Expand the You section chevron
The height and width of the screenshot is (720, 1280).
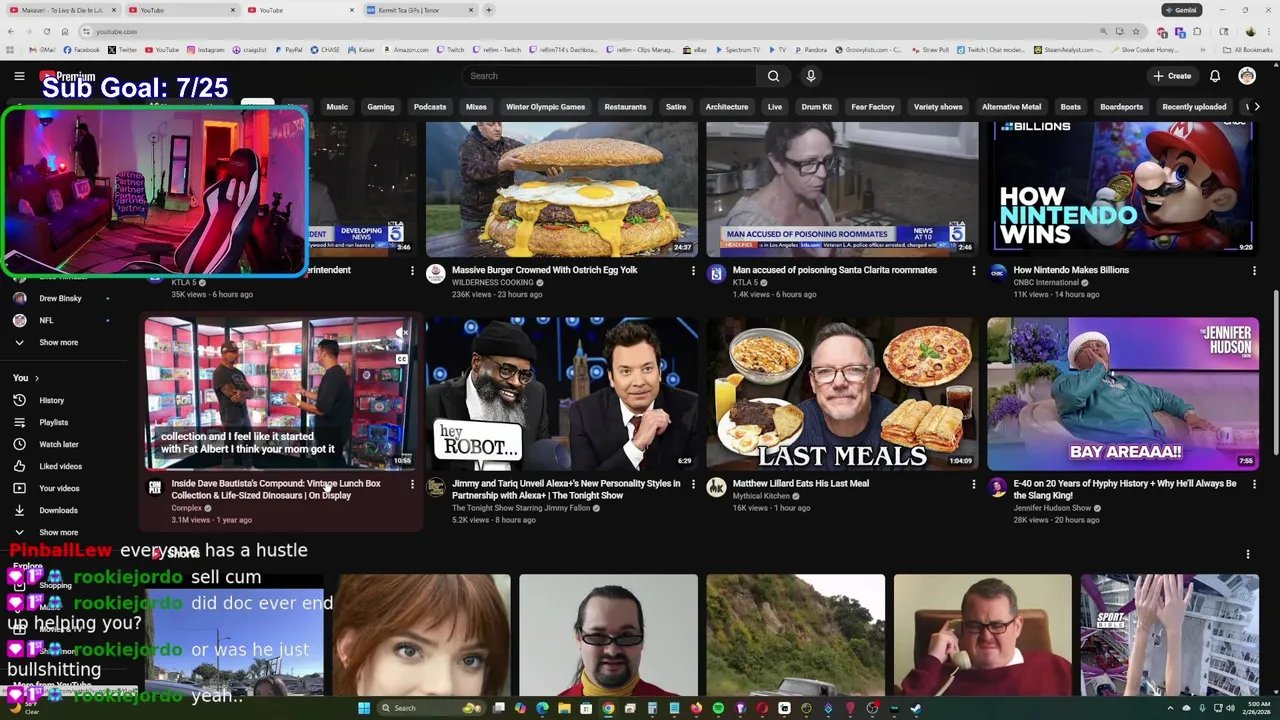pyautogui.click(x=37, y=378)
